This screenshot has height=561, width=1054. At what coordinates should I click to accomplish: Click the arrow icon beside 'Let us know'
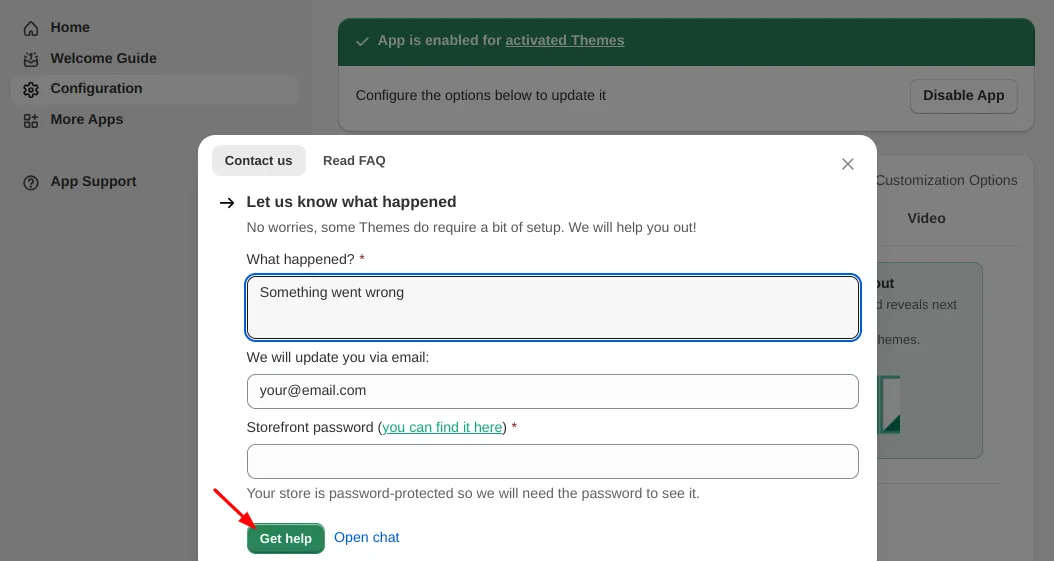(x=227, y=203)
